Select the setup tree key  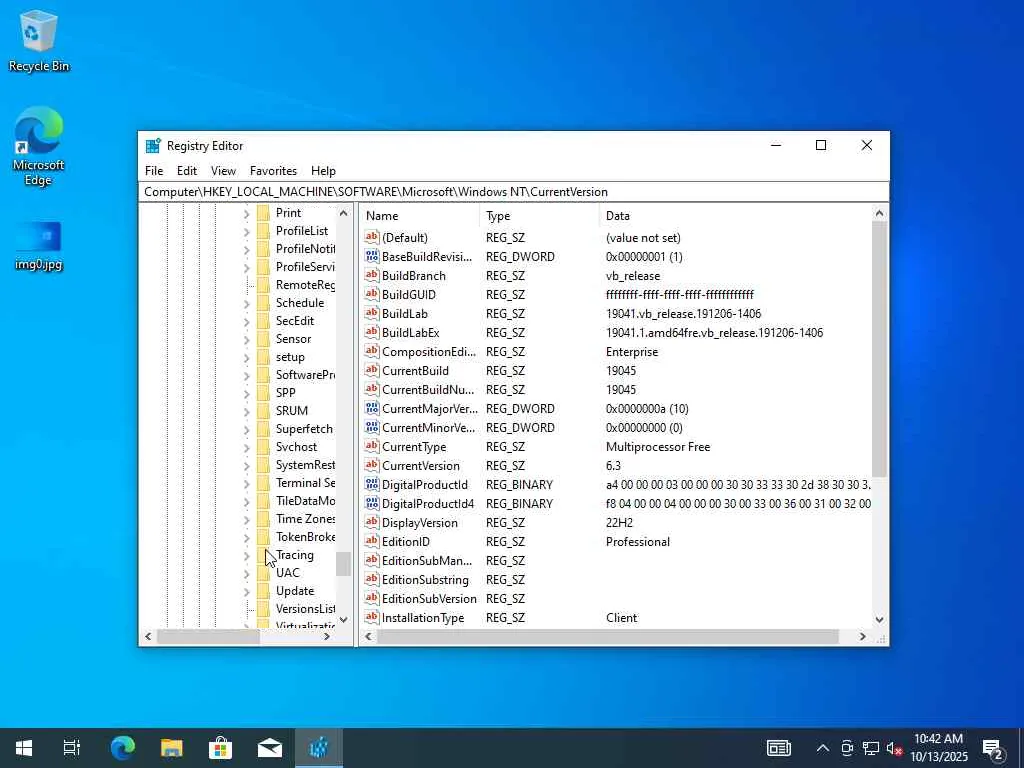click(x=290, y=357)
